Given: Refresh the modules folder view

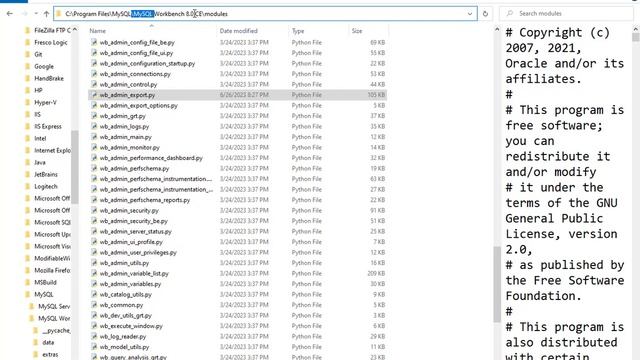Looking at the screenshot, I should 485,13.
